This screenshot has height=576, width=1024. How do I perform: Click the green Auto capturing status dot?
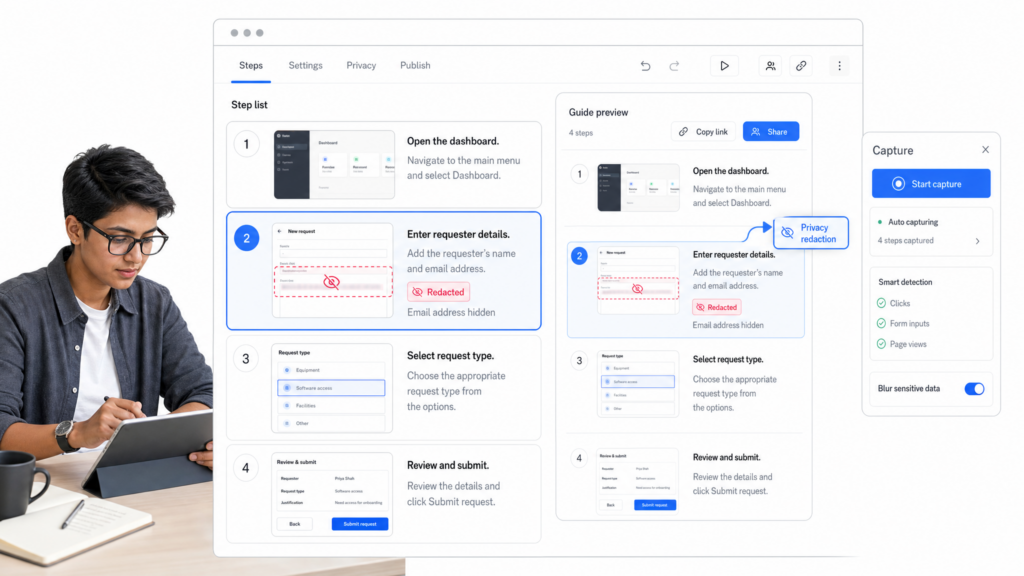880,222
